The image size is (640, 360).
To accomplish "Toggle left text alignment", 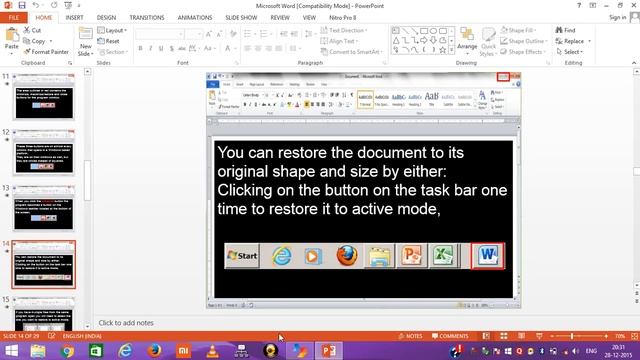I will [247, 49].
